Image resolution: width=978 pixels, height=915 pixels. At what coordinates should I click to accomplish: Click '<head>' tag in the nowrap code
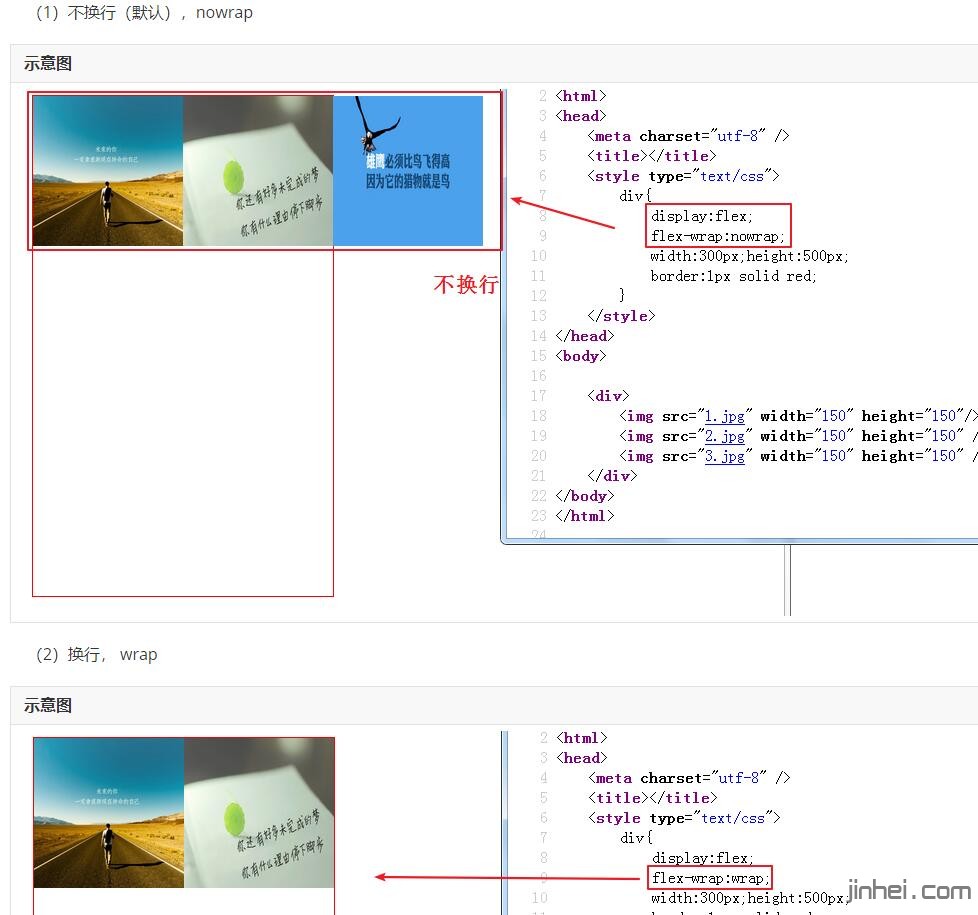click(581, 116)
